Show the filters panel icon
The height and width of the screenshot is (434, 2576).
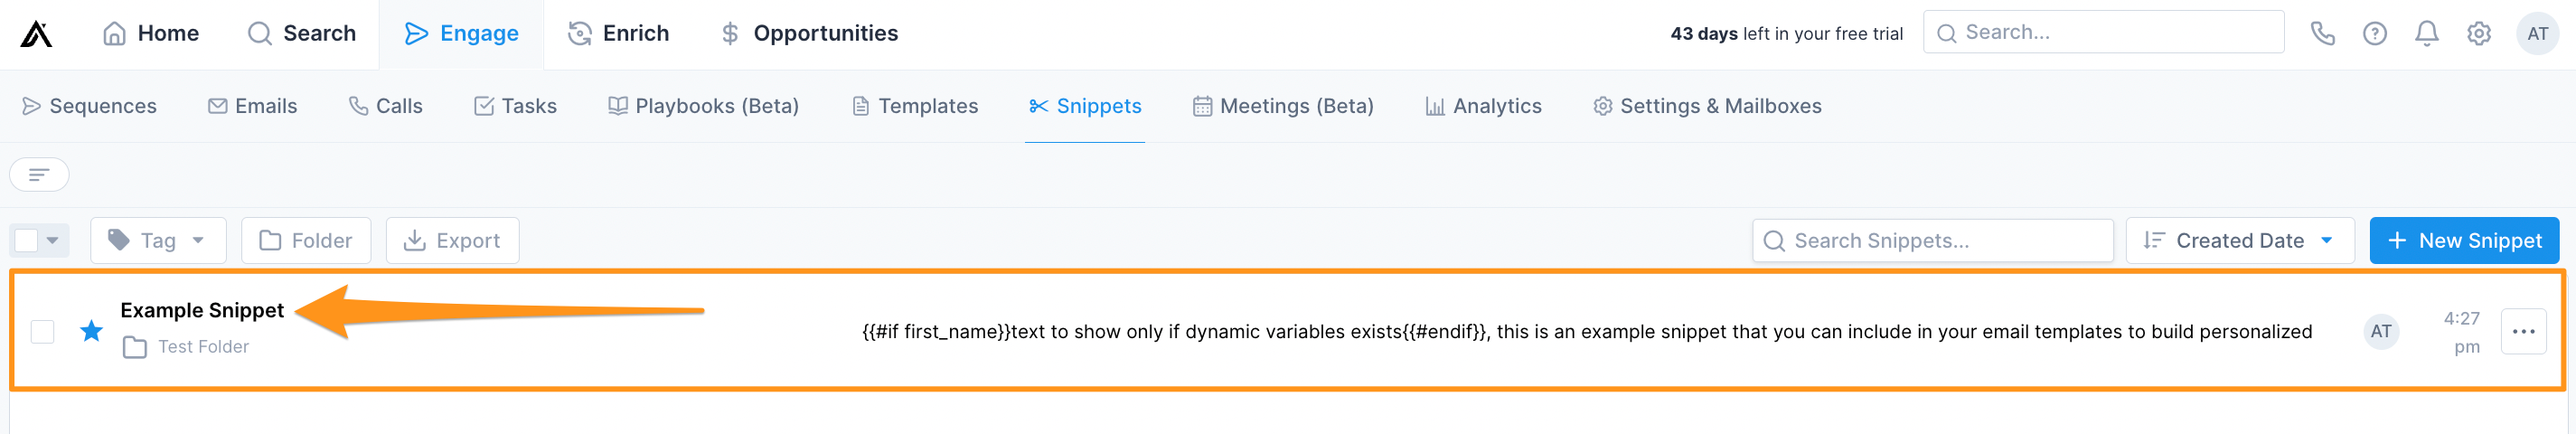[x=39, y=174]
